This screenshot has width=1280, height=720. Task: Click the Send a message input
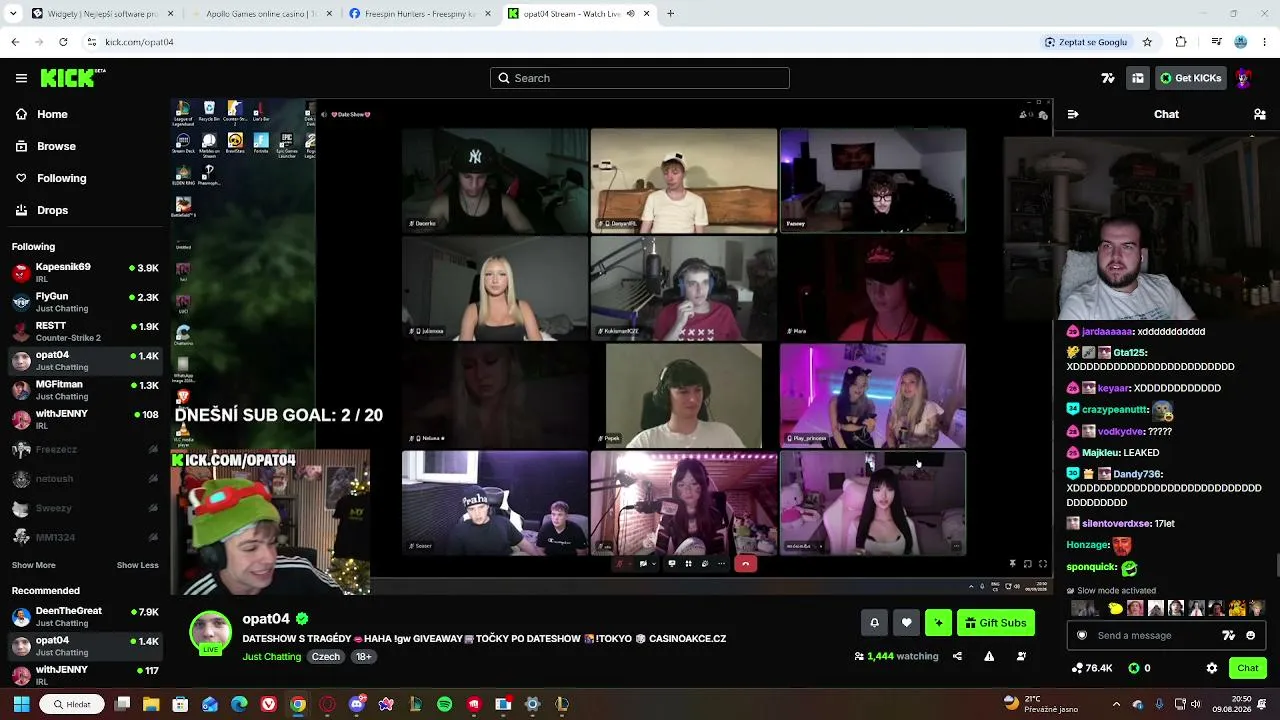[x=1152, y=636]
